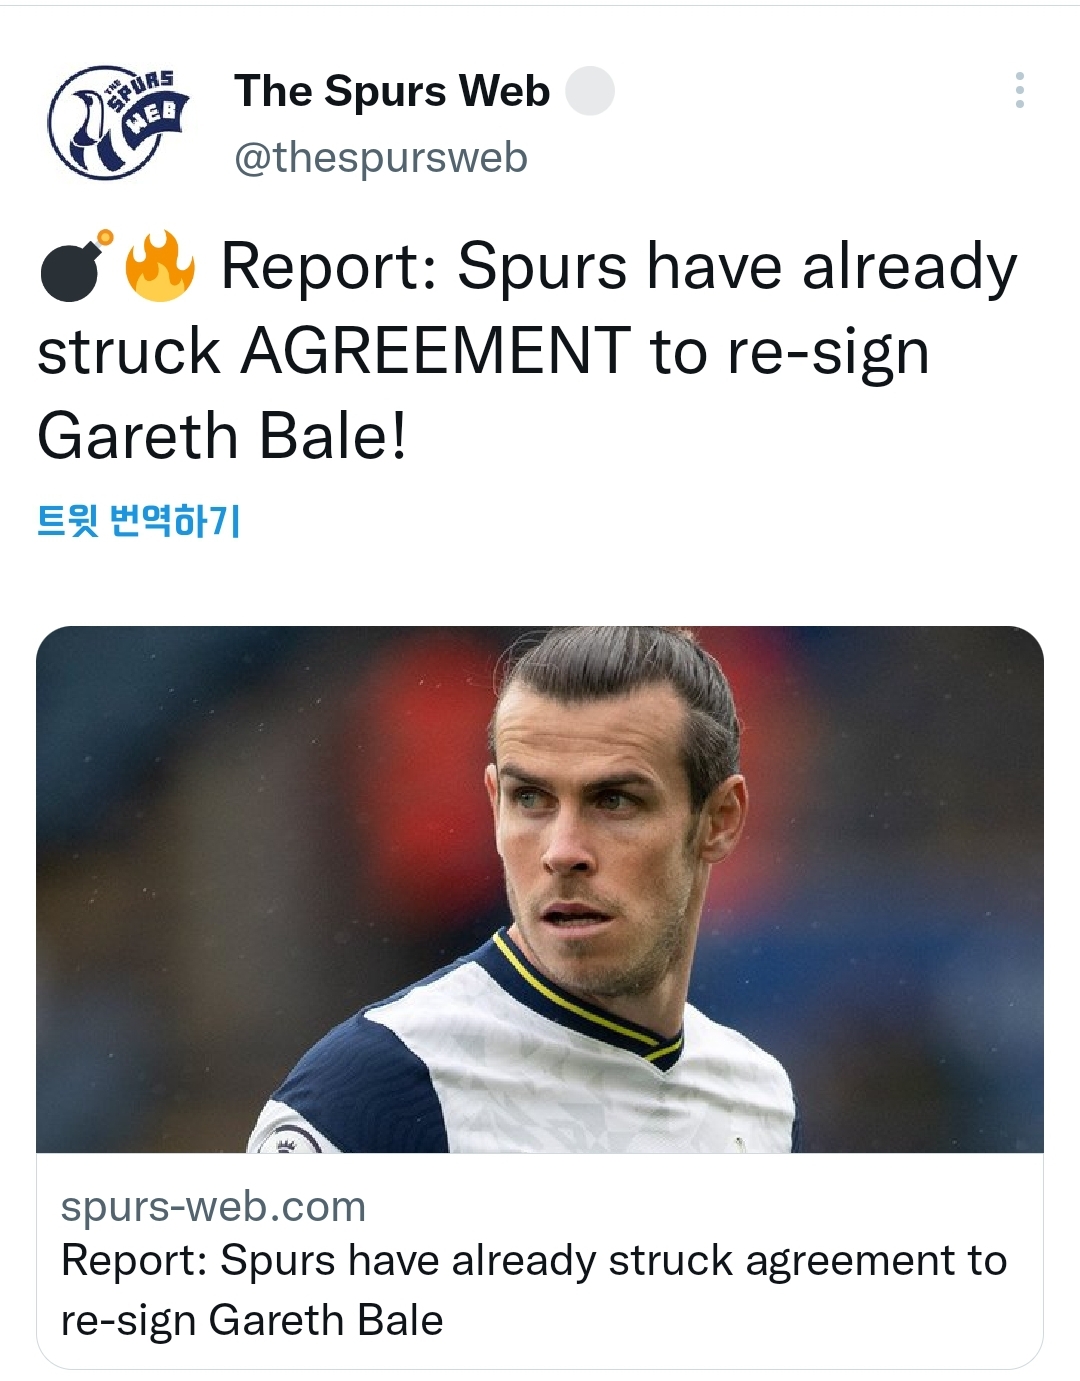Open the three-dot more options menu
Screen dimensions: 1080x1381
[1019, 90]
